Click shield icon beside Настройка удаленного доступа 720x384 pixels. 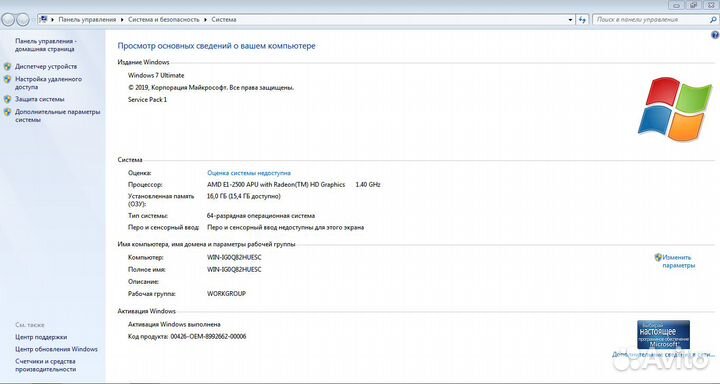7,79
